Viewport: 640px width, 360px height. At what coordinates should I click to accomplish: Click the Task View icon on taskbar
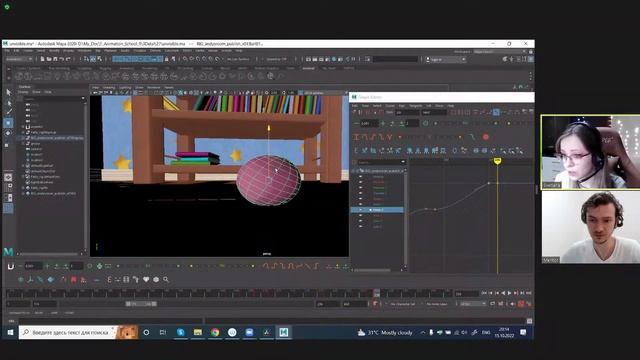click(162, 332)
